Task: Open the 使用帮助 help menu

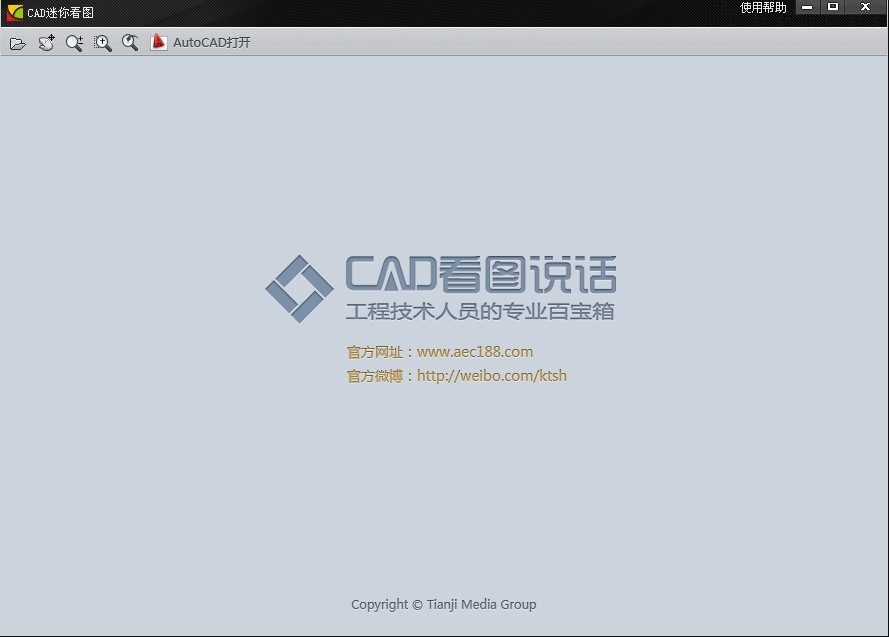Action: pos(762,8)
